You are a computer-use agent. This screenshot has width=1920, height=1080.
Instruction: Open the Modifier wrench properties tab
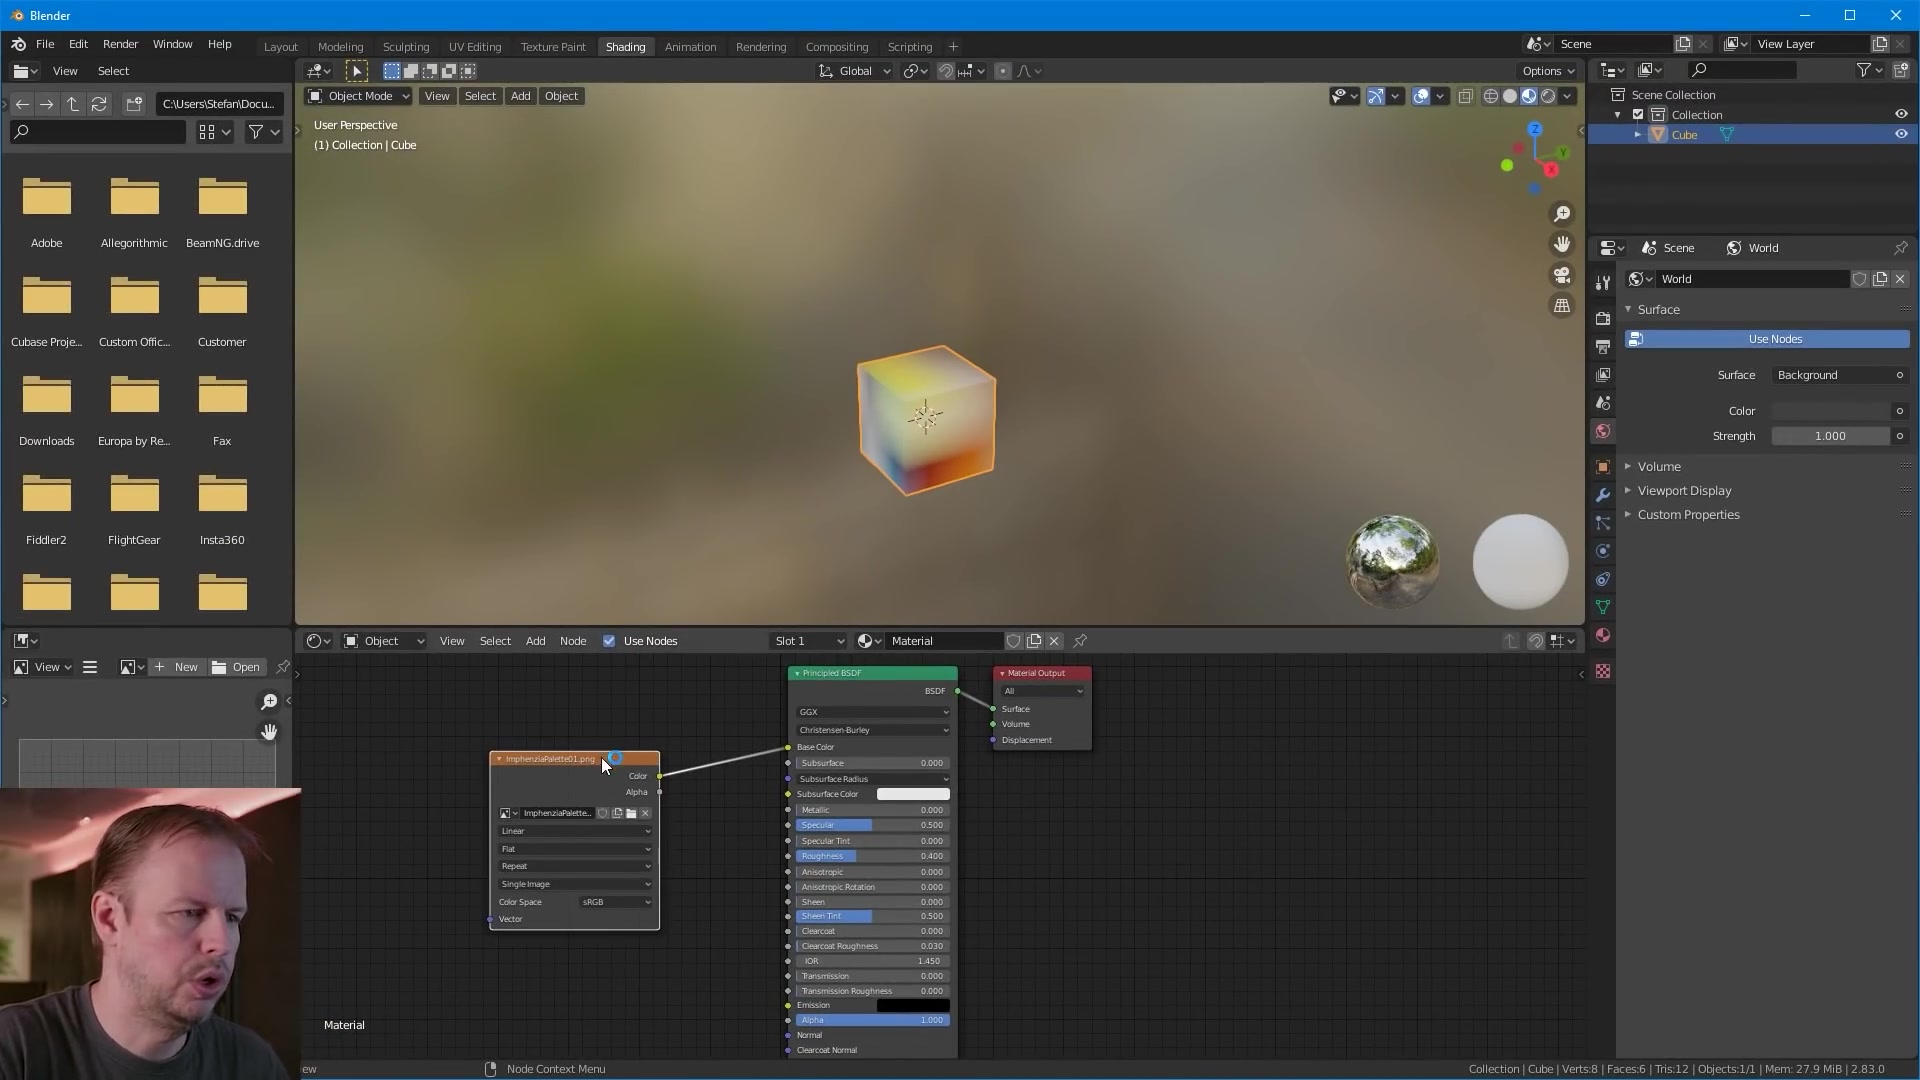click(1603, 496)
